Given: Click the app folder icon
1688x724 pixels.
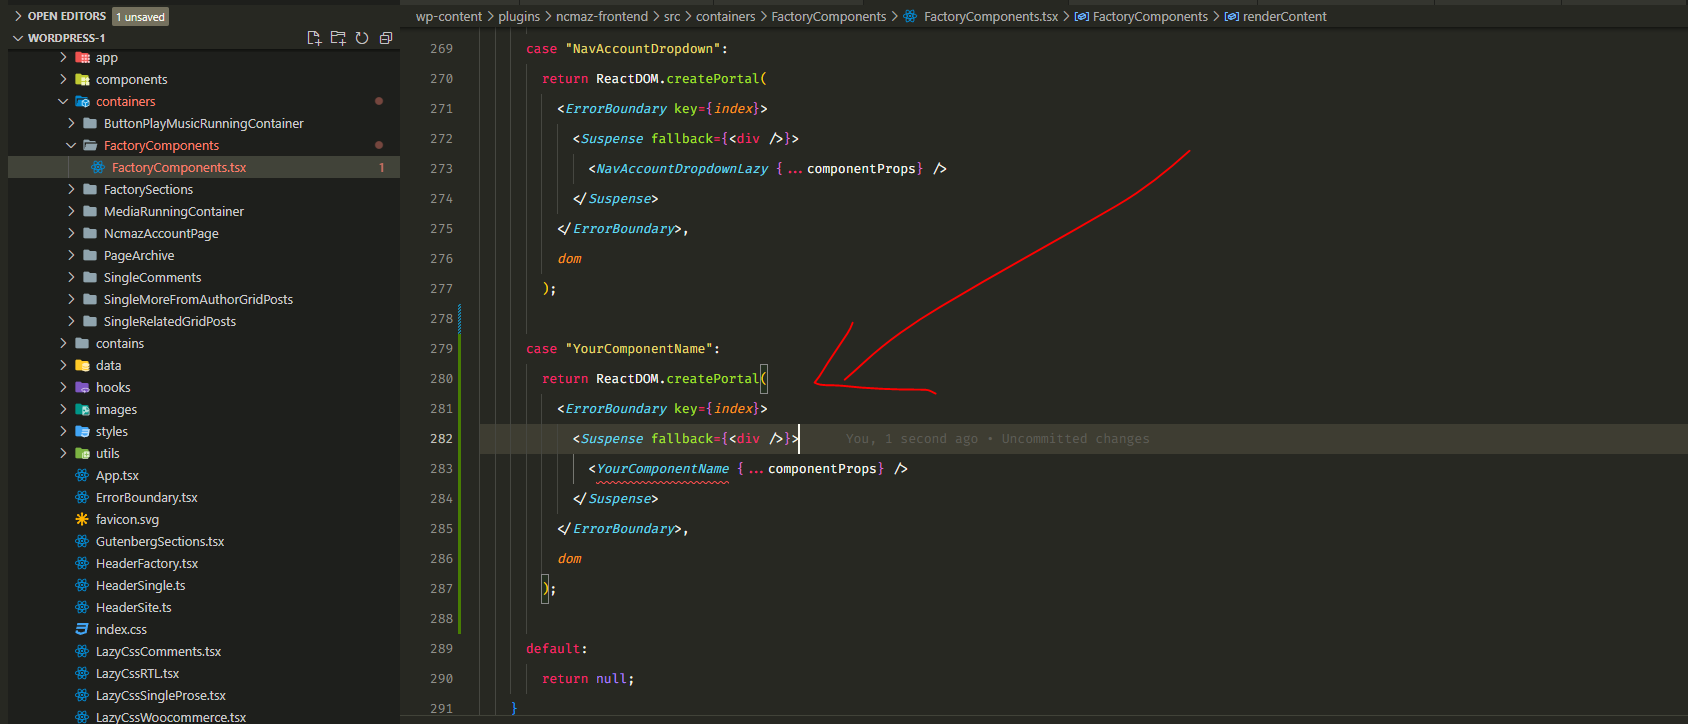Looking at the screenshot, I should point(82,58).
